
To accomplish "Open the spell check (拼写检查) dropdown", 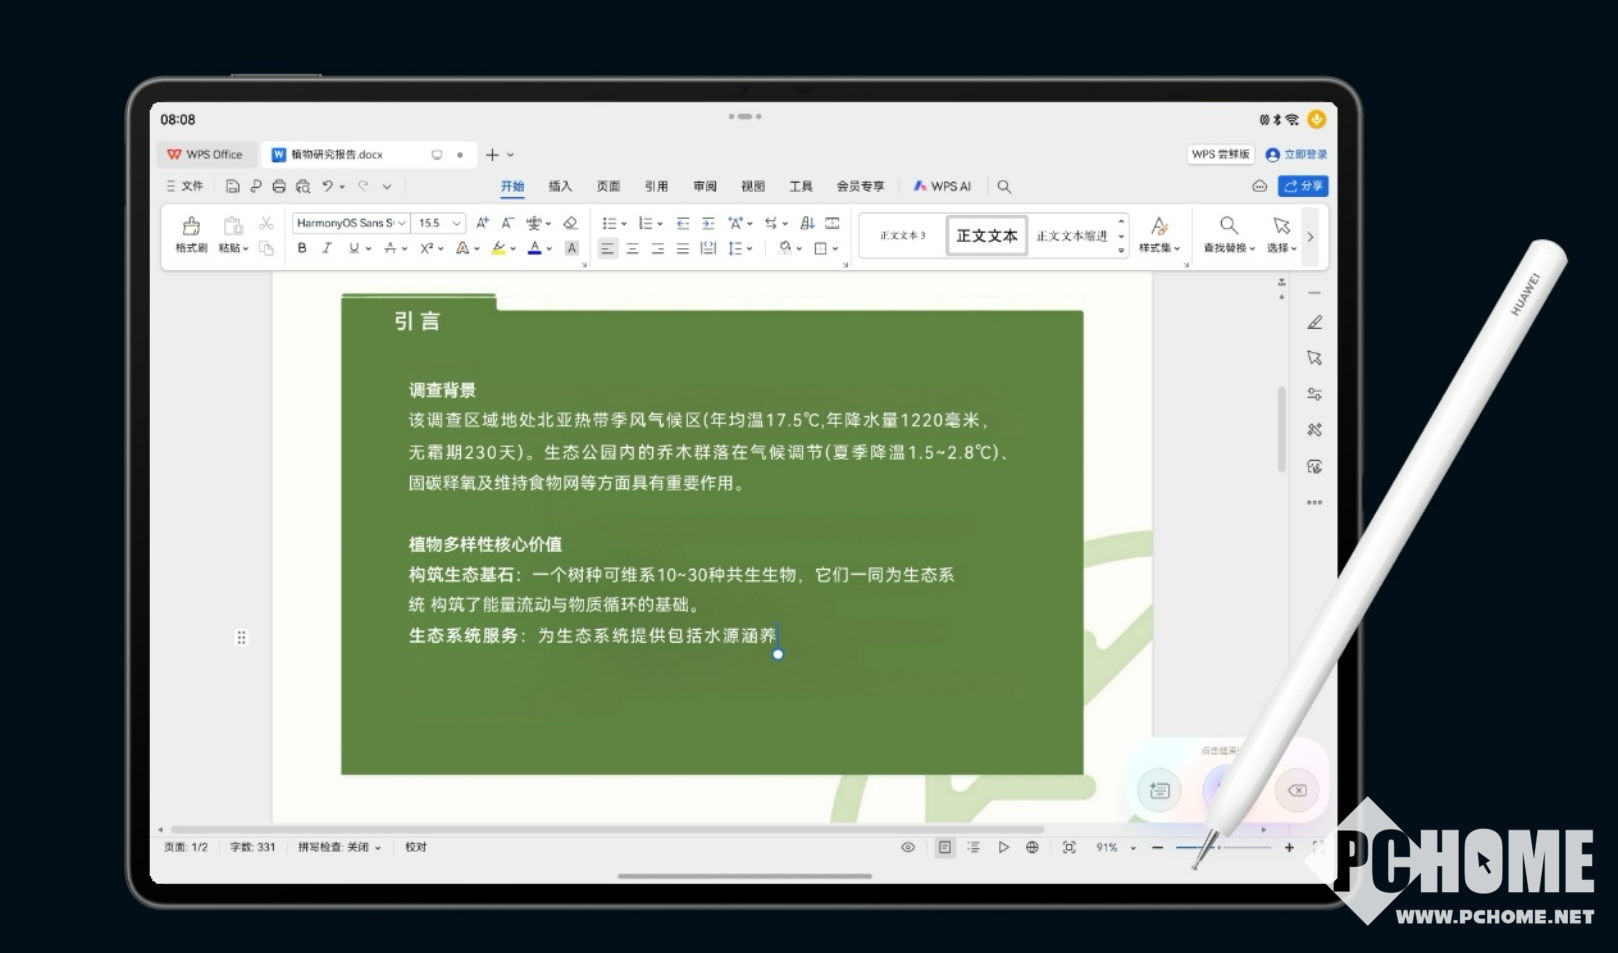I will pos(339,847).
